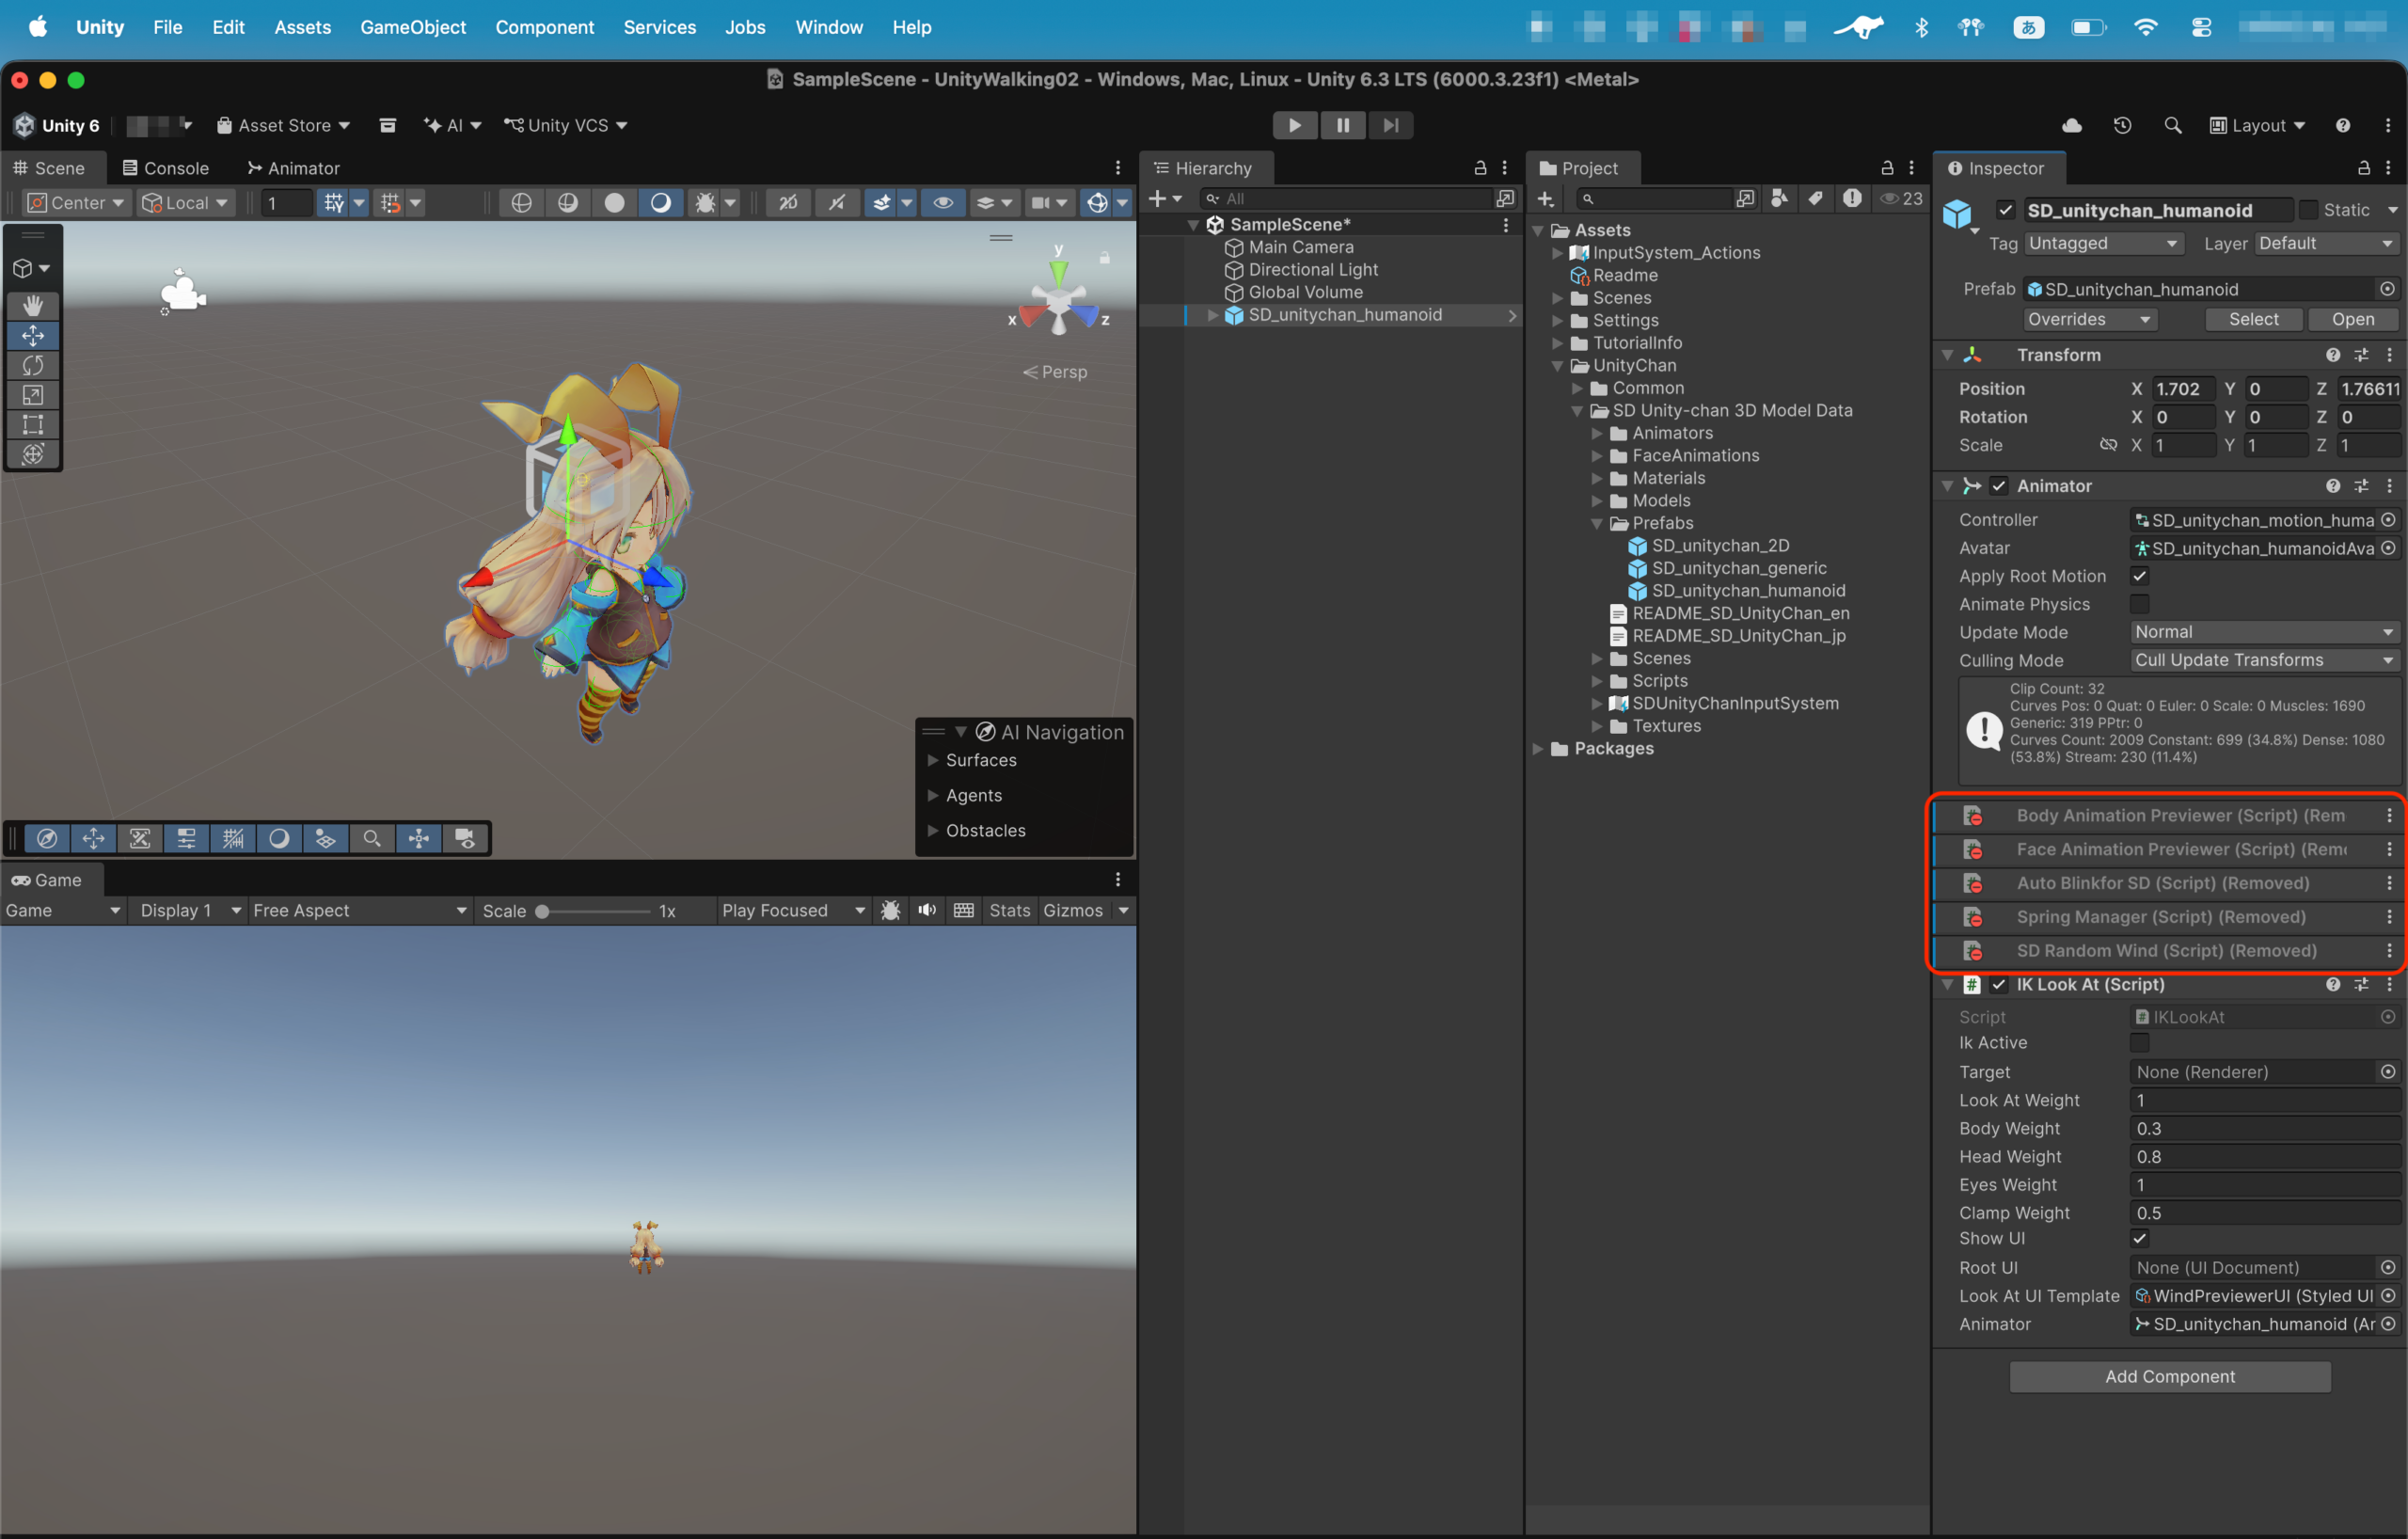Open the Culling Mode dropdown

click(x=2265, y=660)
